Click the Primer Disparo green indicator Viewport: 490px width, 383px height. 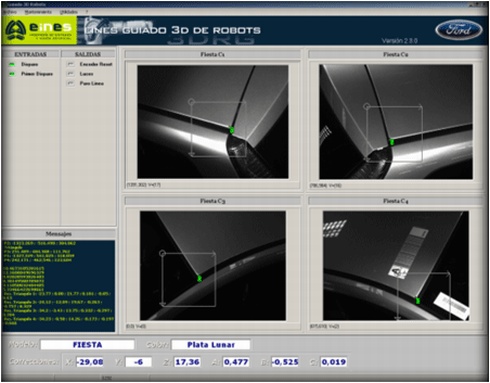pyautogui.click(x=12, y=74)
